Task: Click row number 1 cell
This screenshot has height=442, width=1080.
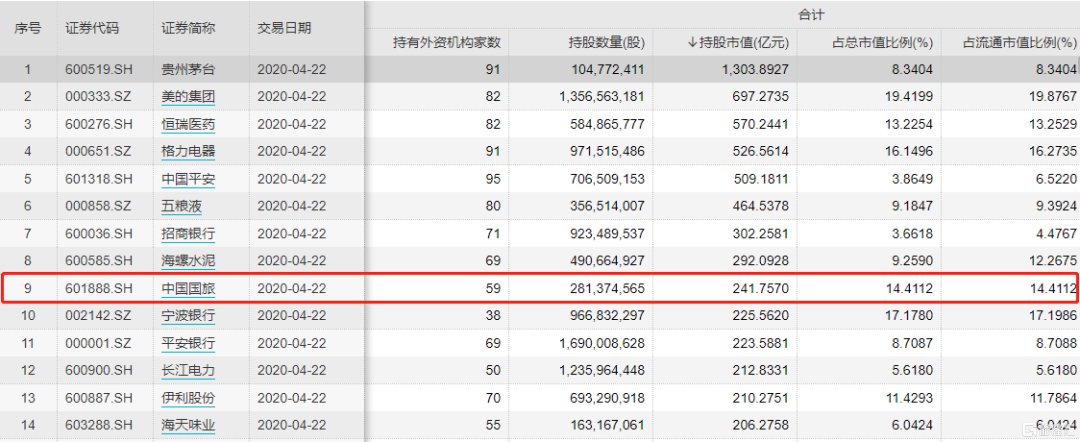Action: coord(28,69)
